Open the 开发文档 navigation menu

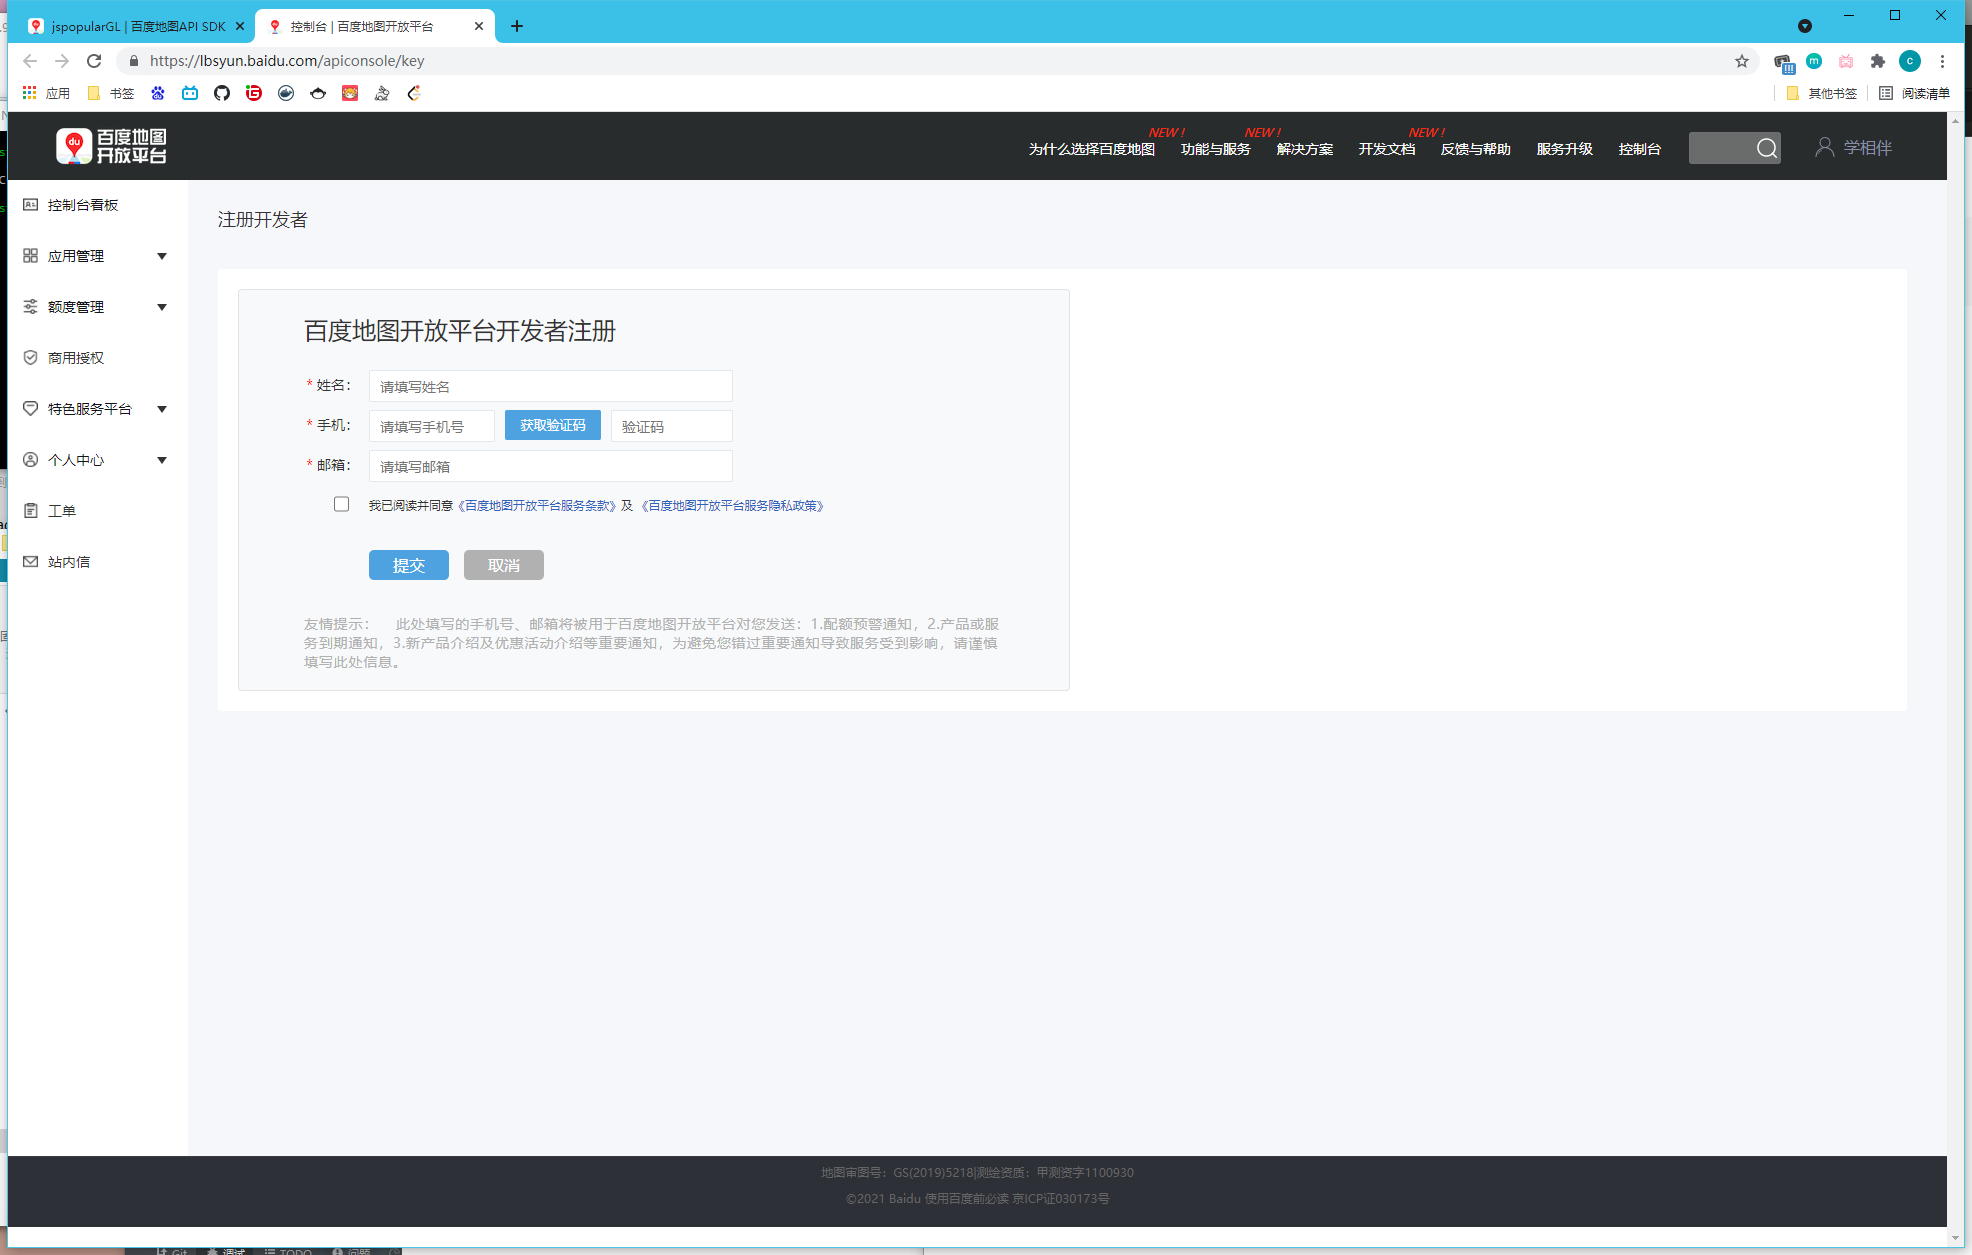pos(1386,149)
